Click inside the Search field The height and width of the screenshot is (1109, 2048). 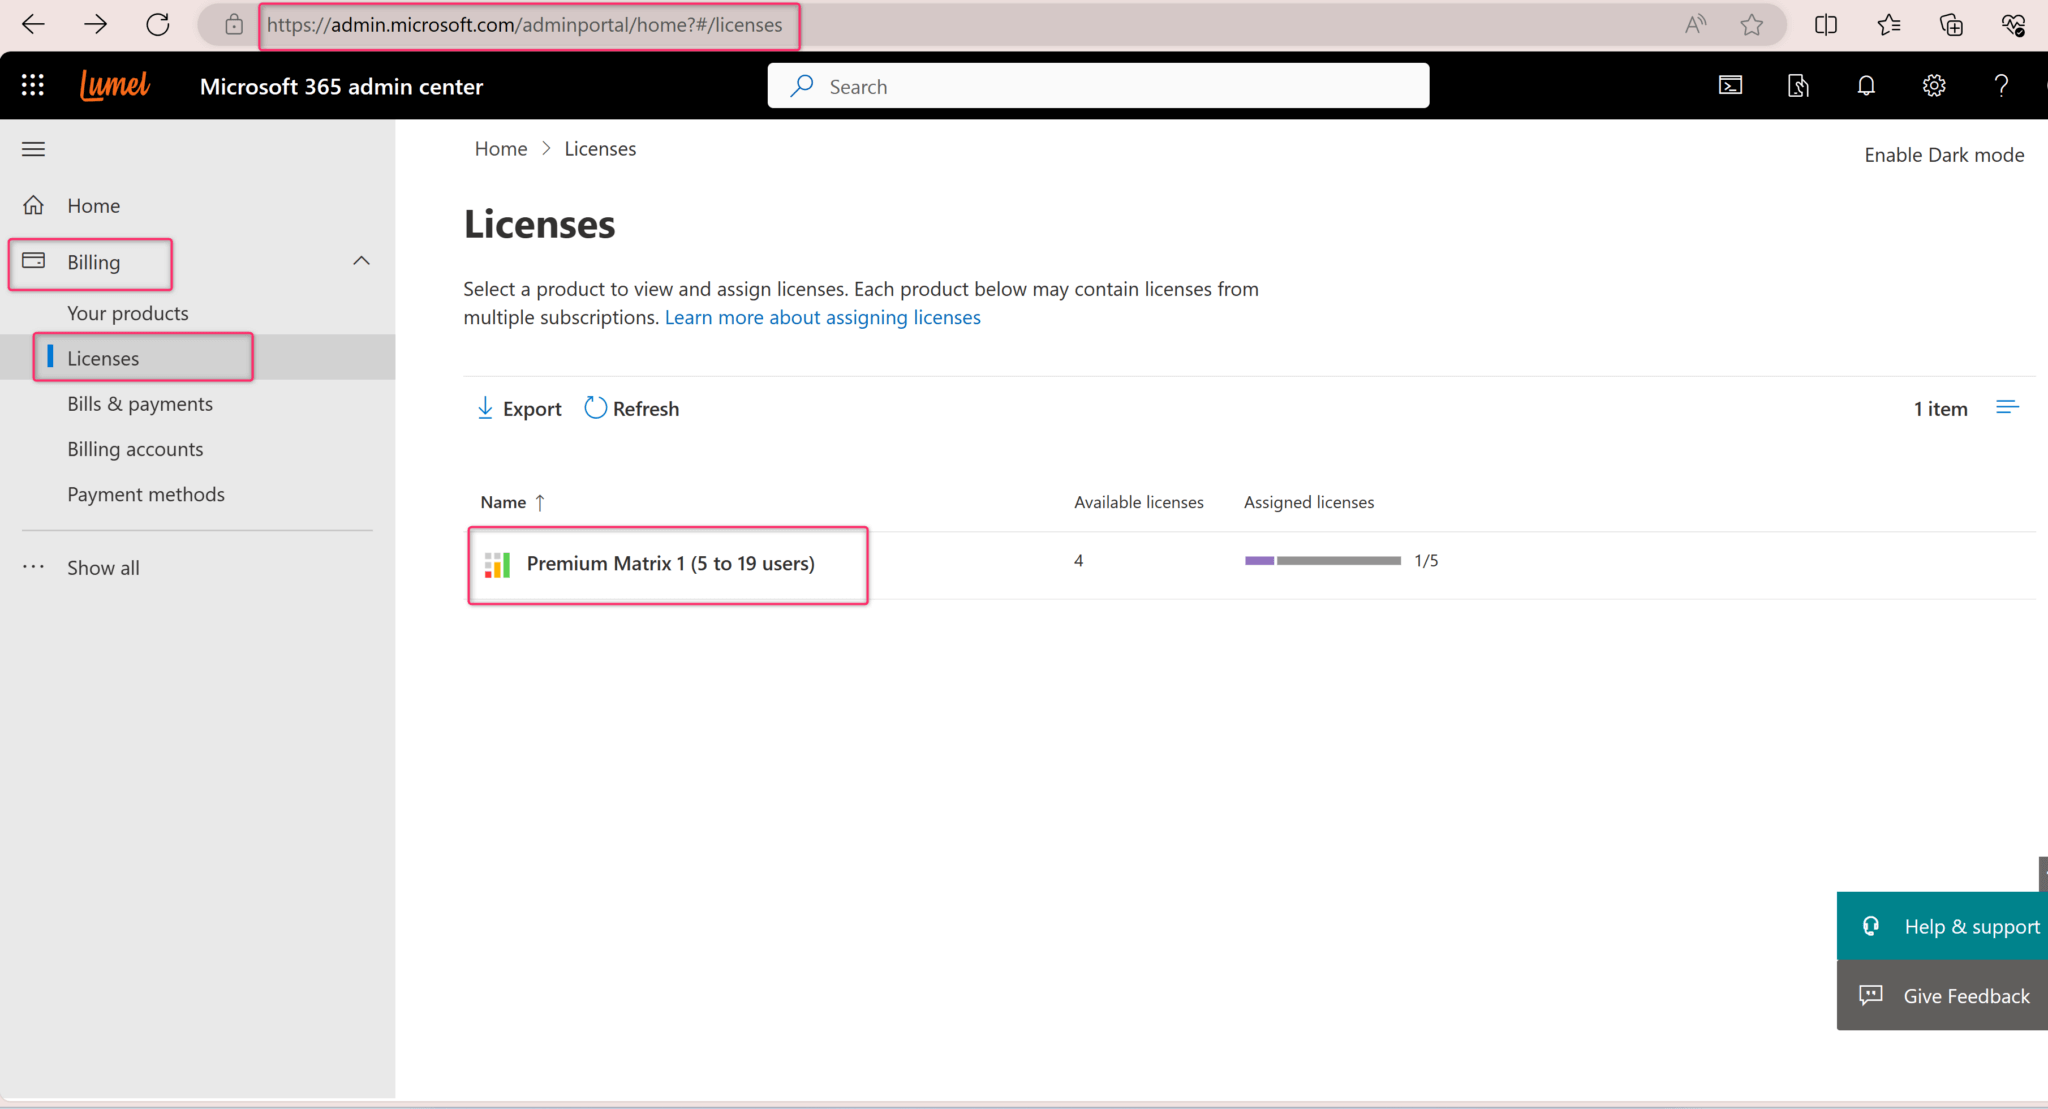coord(1097,85)
